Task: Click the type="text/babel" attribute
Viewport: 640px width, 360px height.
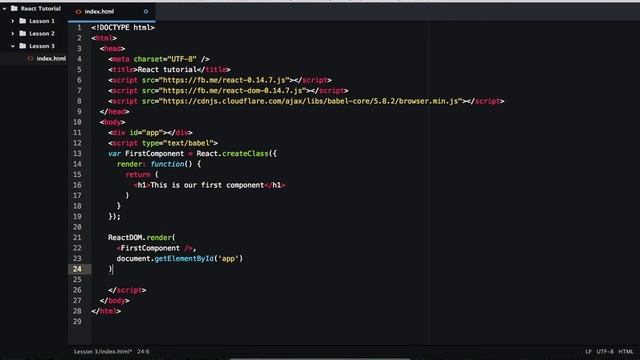Action: coord(178,143)
